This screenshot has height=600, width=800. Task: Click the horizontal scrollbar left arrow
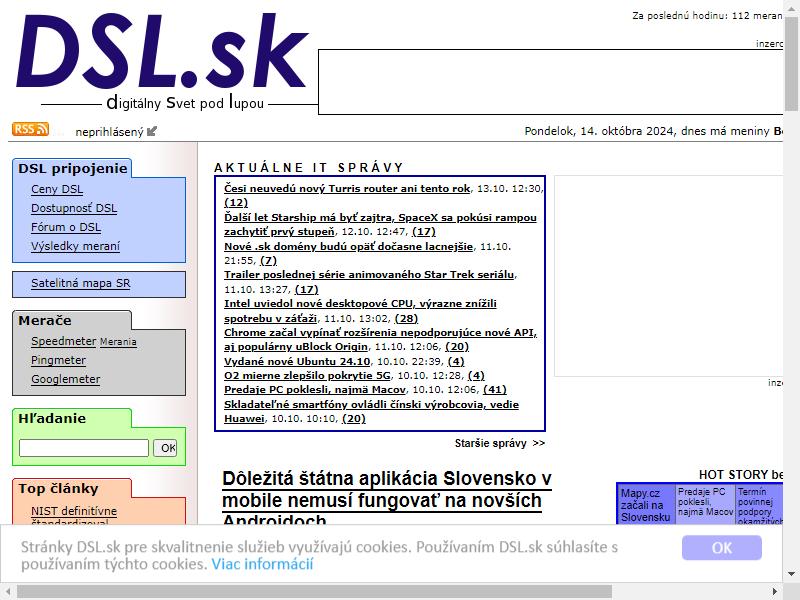8,592
